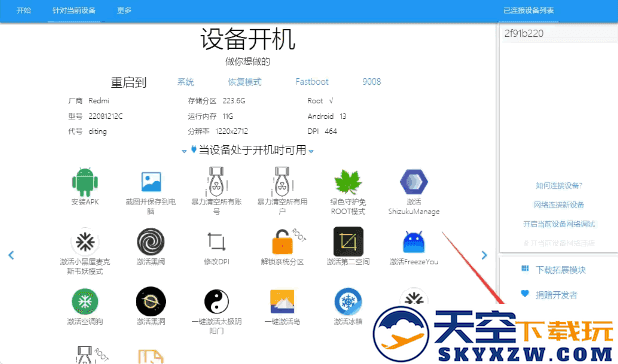The width and height of the screenshot is (618, 364).
Task: Click 暴力清空所有账号 bomb icon
Action: pyautogui.click(x=216, y=181)
